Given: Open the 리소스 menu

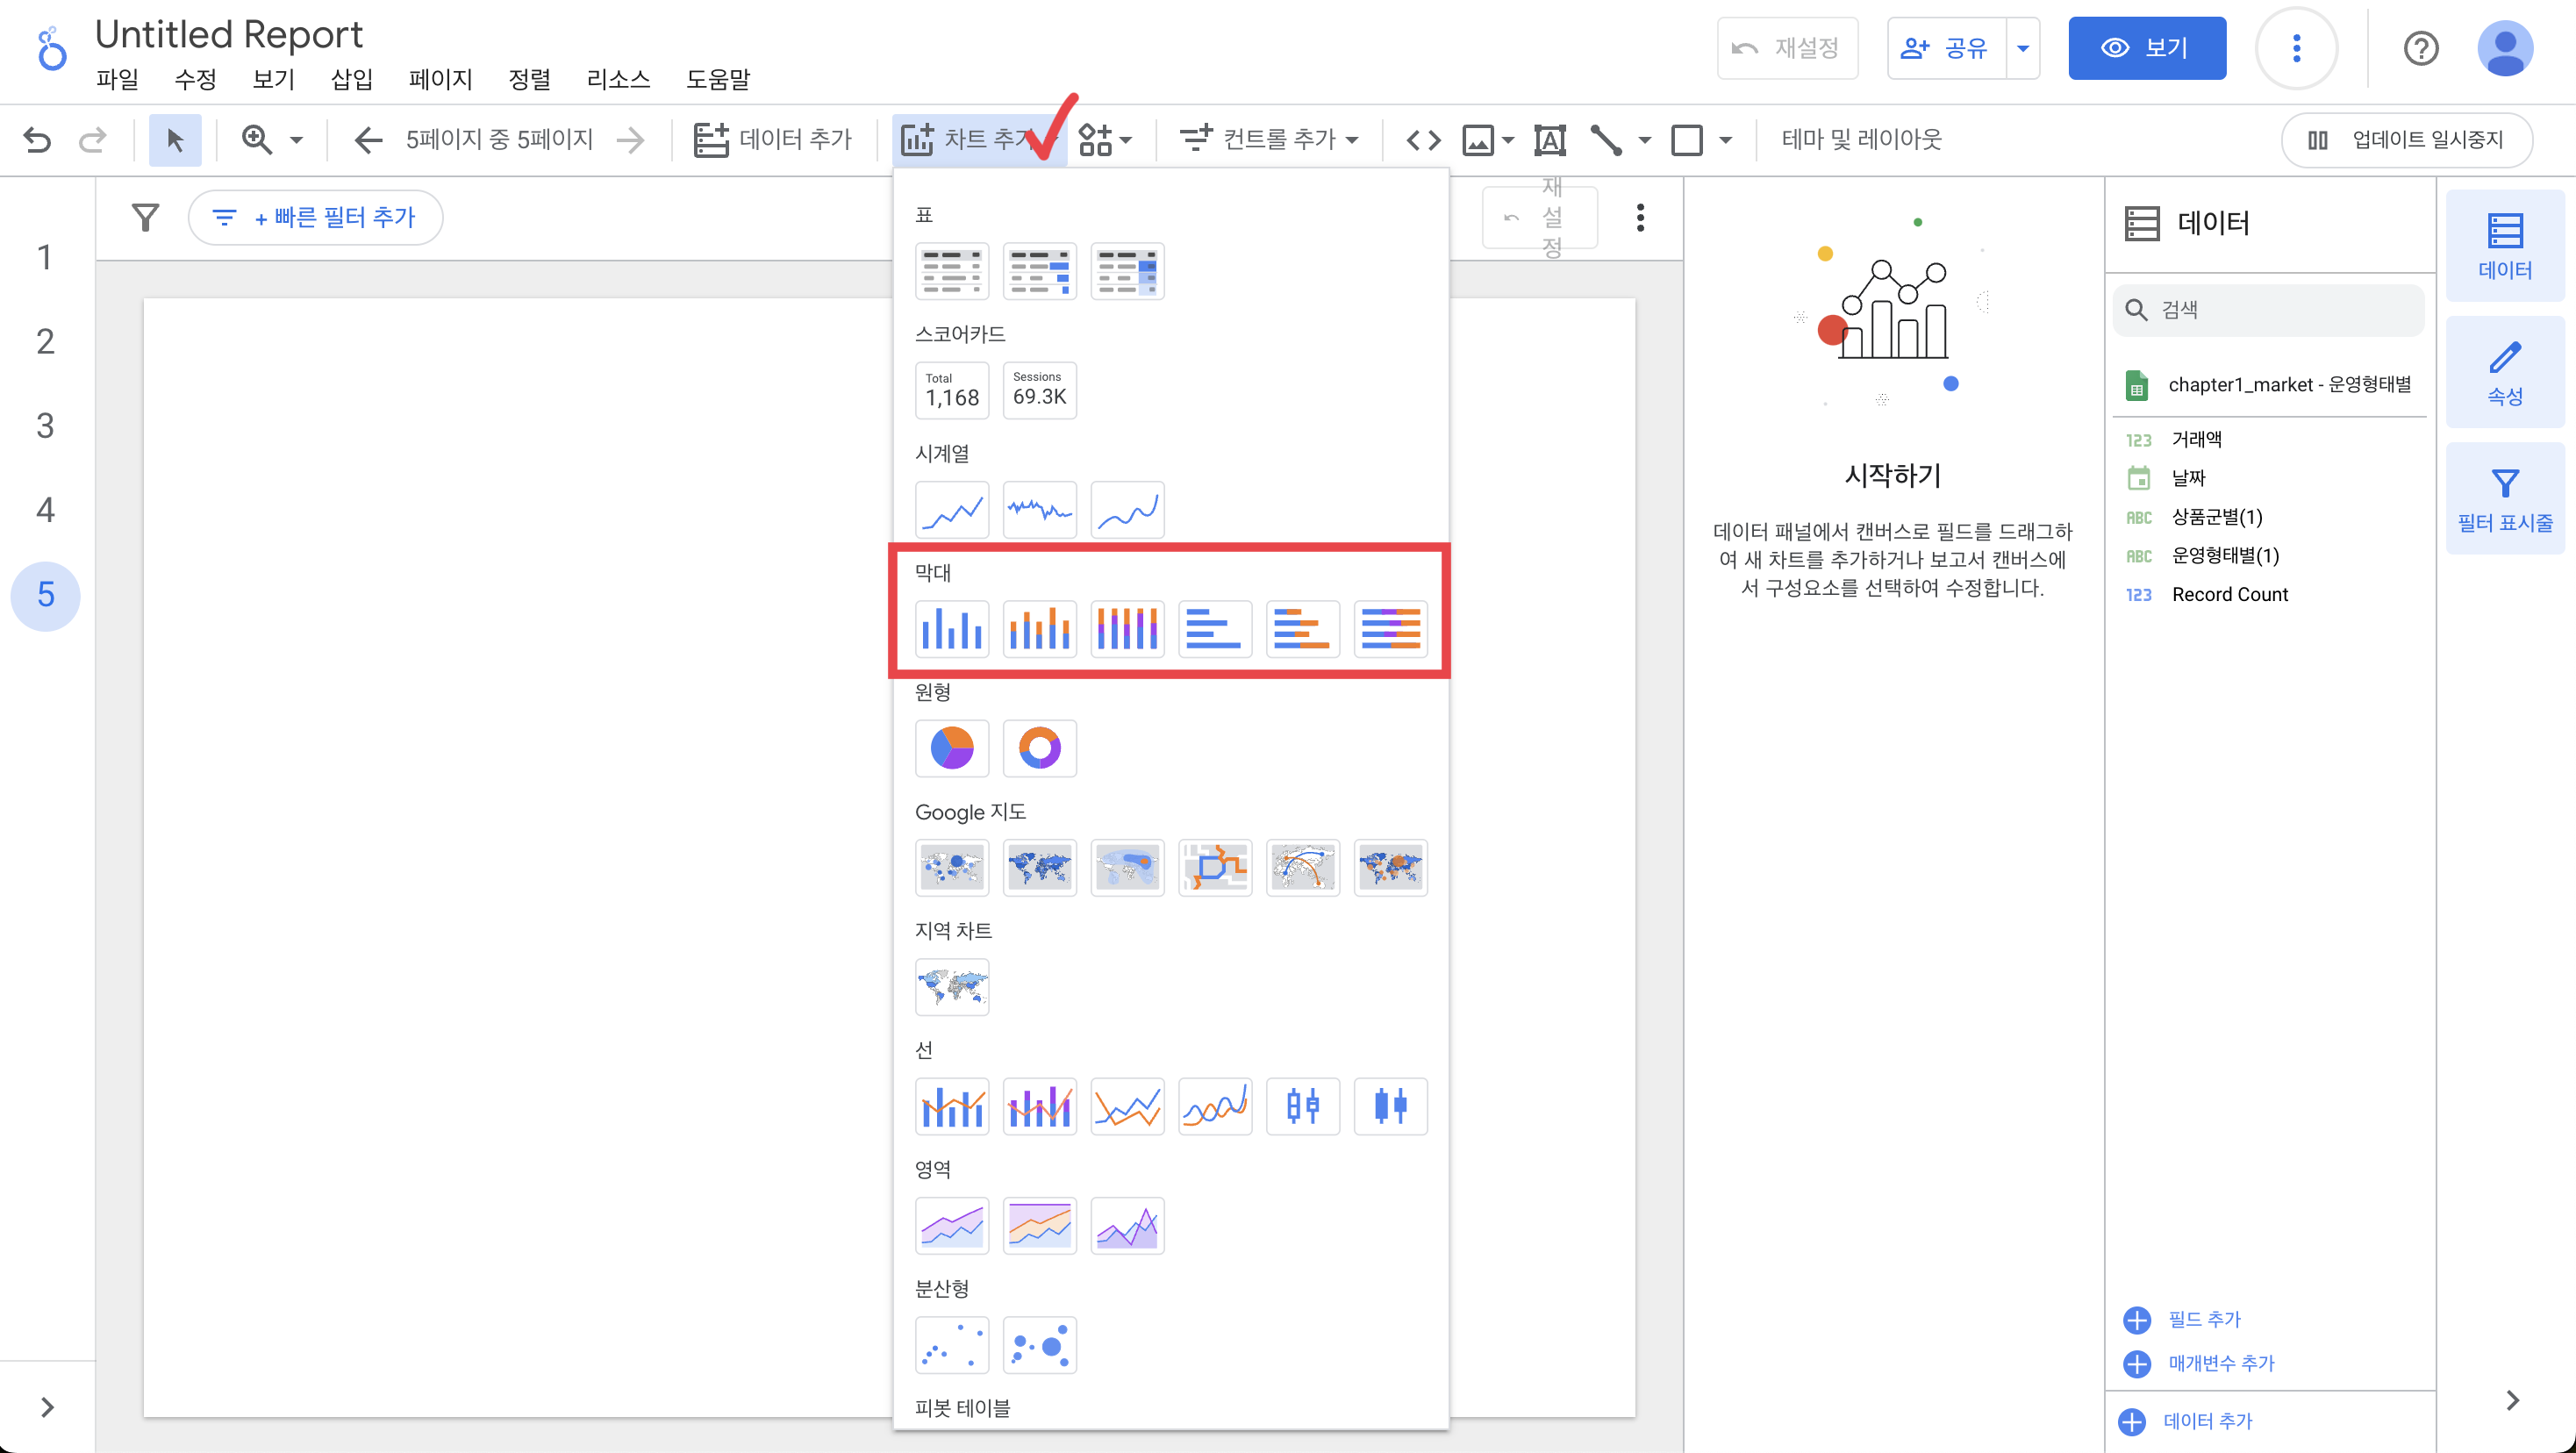Looking at the screenshot, I should tap(617, 79).
